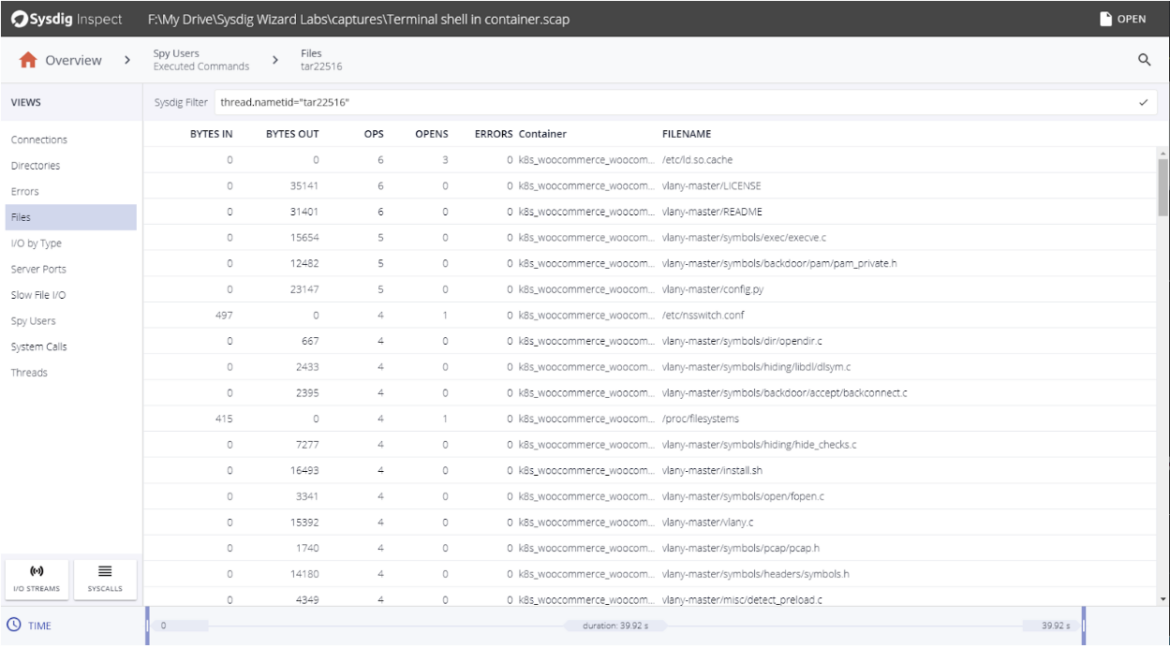Screen dimensions: 1170x648
Task: Open the Threads view
Action: click(29, 373)
